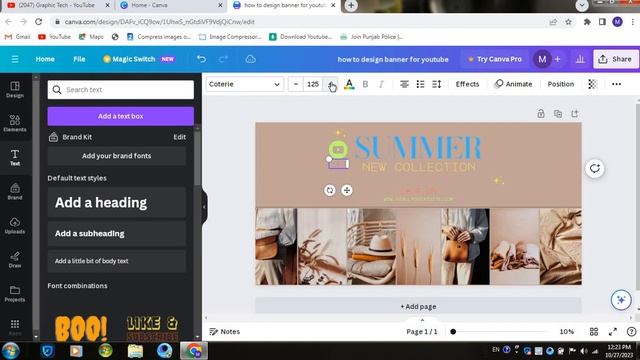This screenshot has width=640, height=360.
Task: Add a new page via top icon
Action: [575, 114]
